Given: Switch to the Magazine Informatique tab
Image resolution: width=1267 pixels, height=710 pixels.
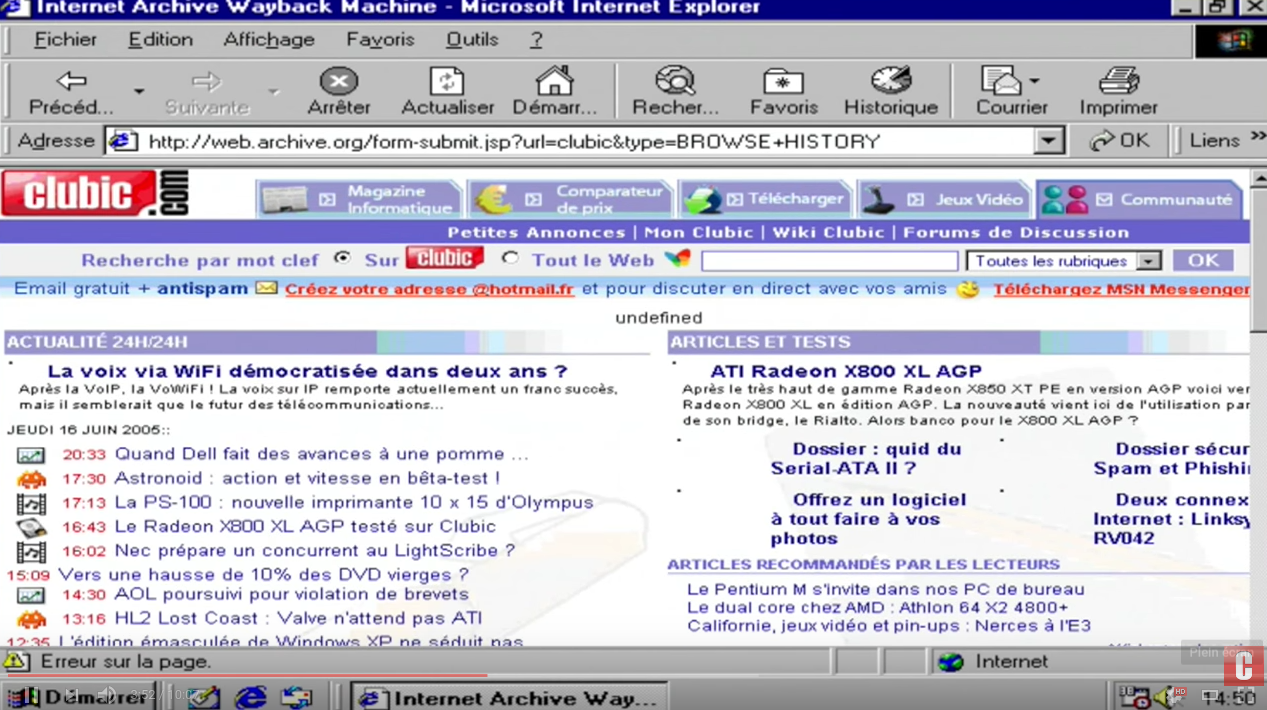Looking at the screenshot, I should pos(359,199).
